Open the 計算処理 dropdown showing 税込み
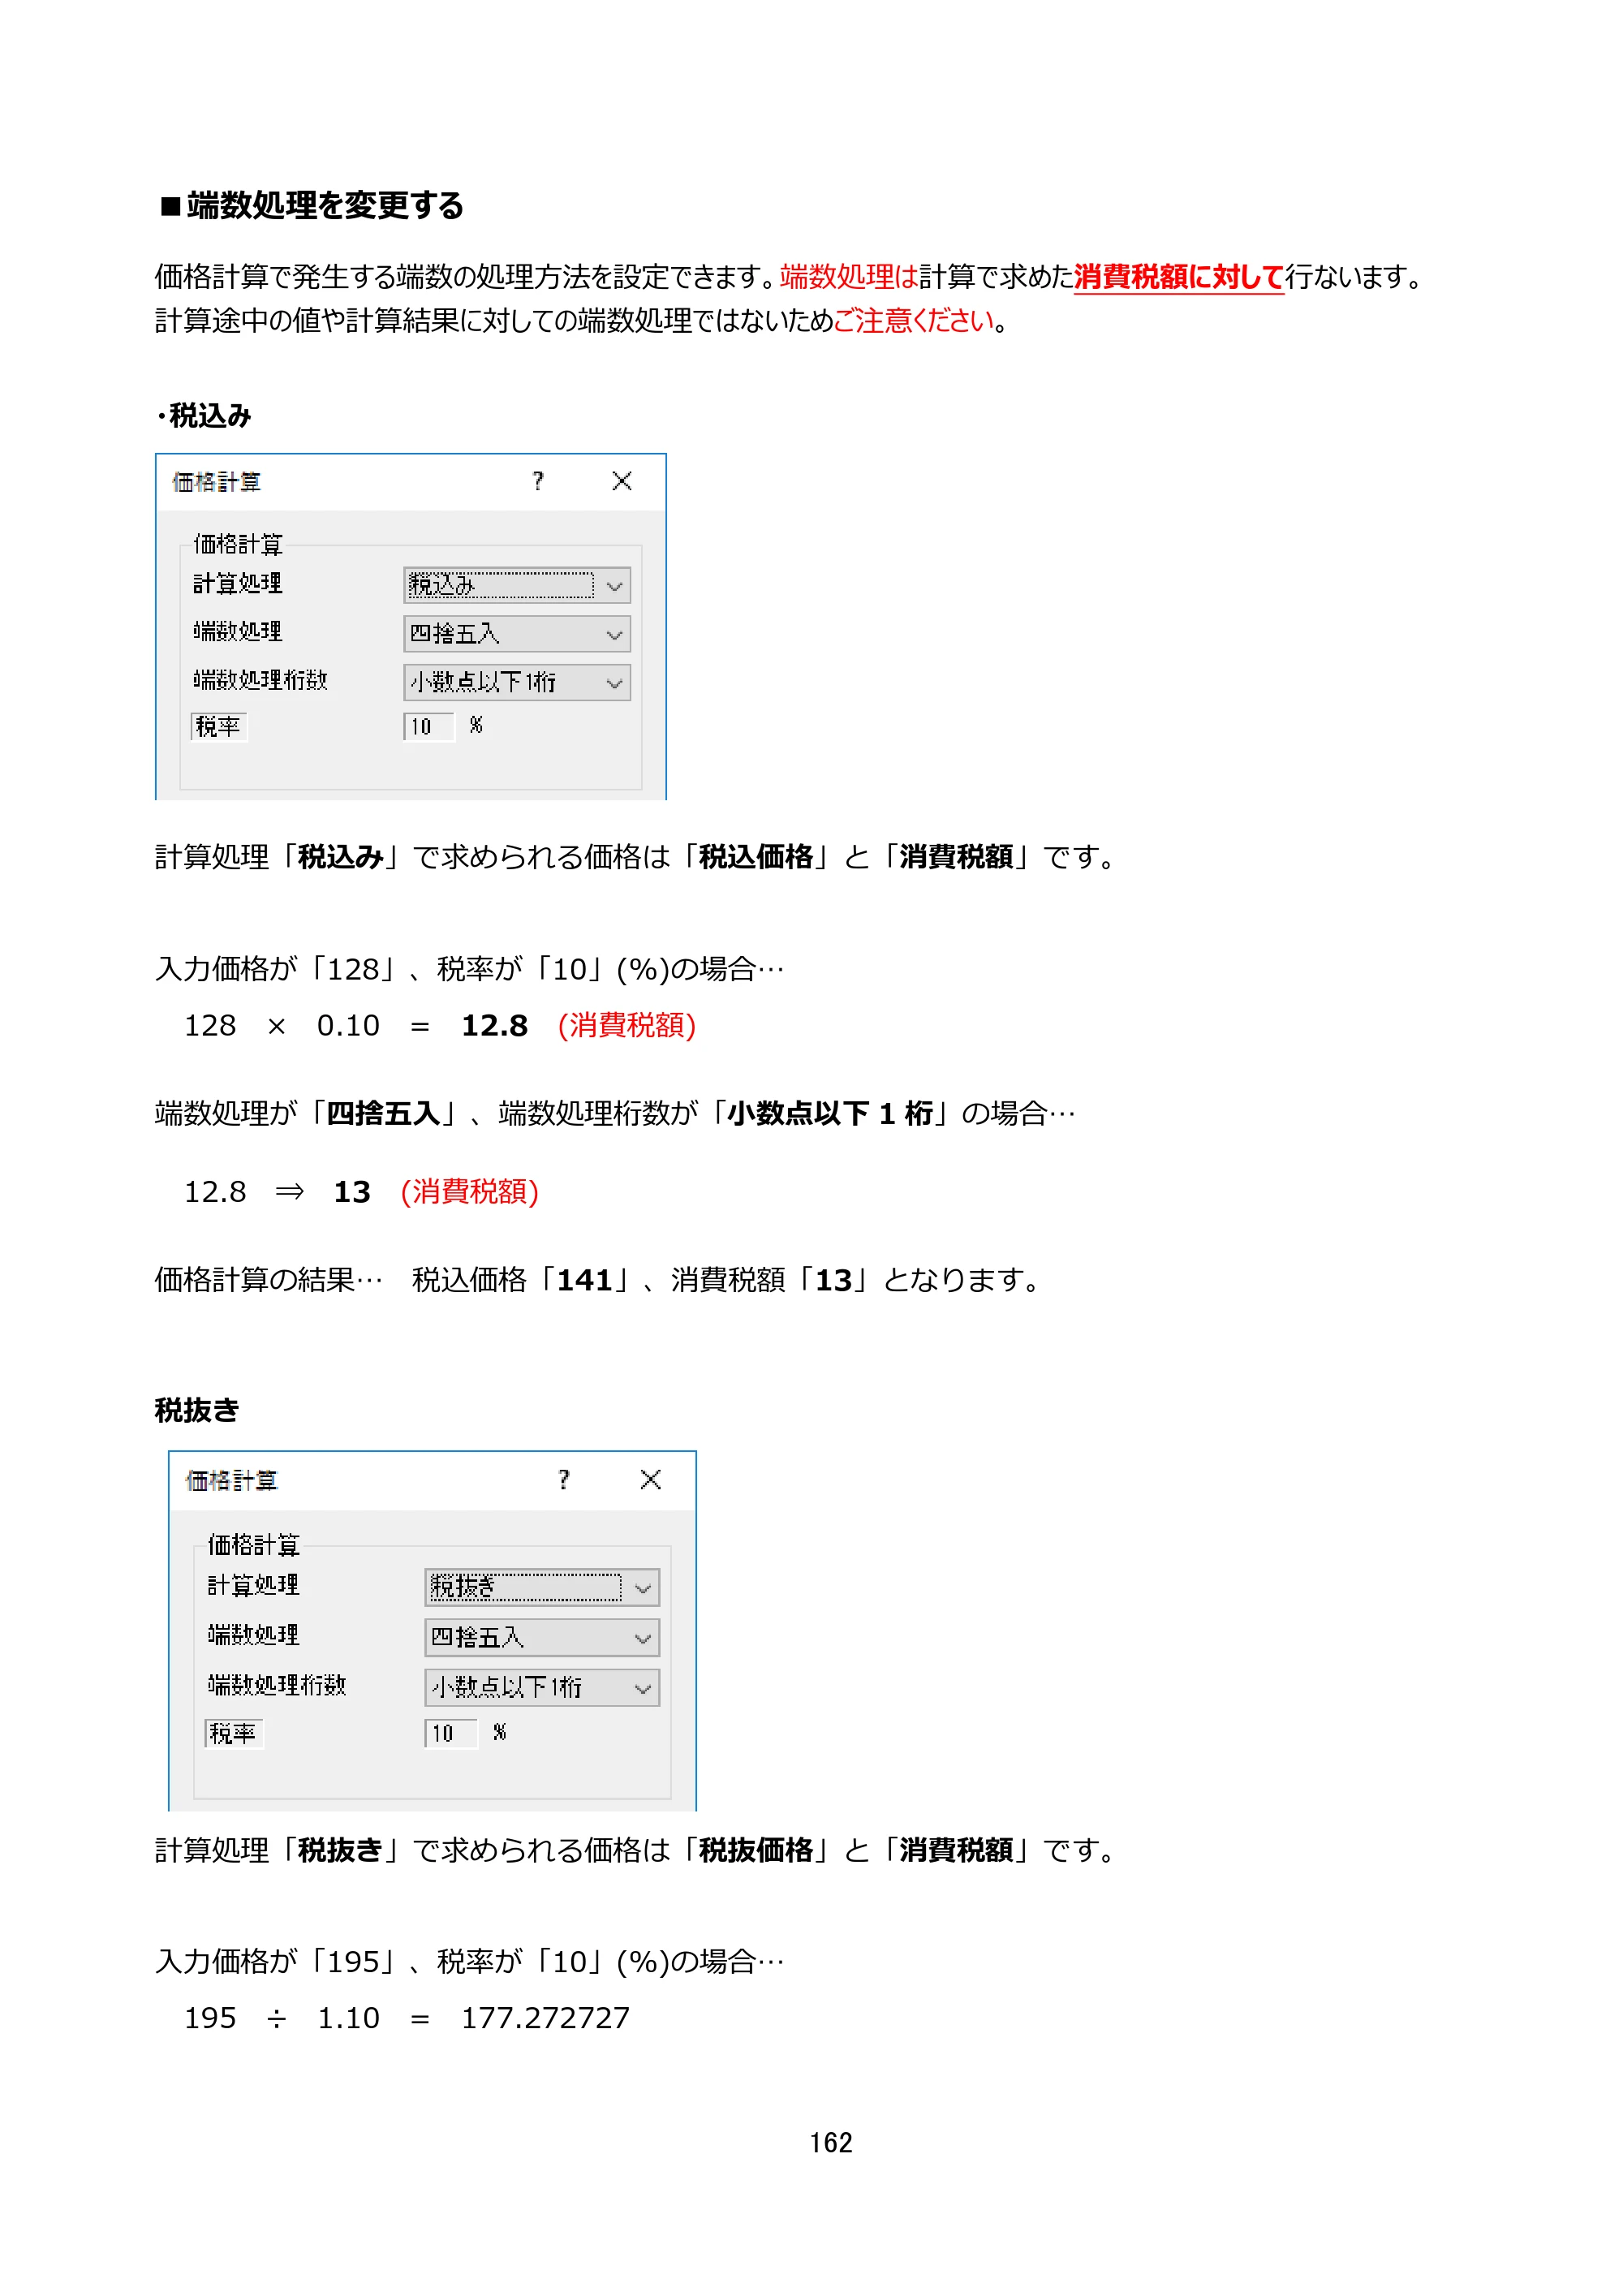 coord(517,585)
